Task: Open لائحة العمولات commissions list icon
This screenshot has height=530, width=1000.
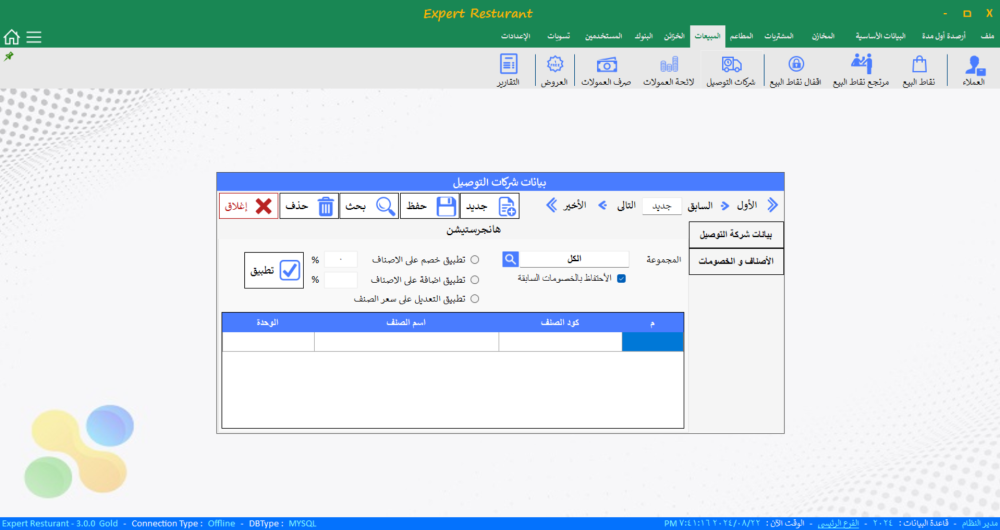Action: (x=670, y=71)
